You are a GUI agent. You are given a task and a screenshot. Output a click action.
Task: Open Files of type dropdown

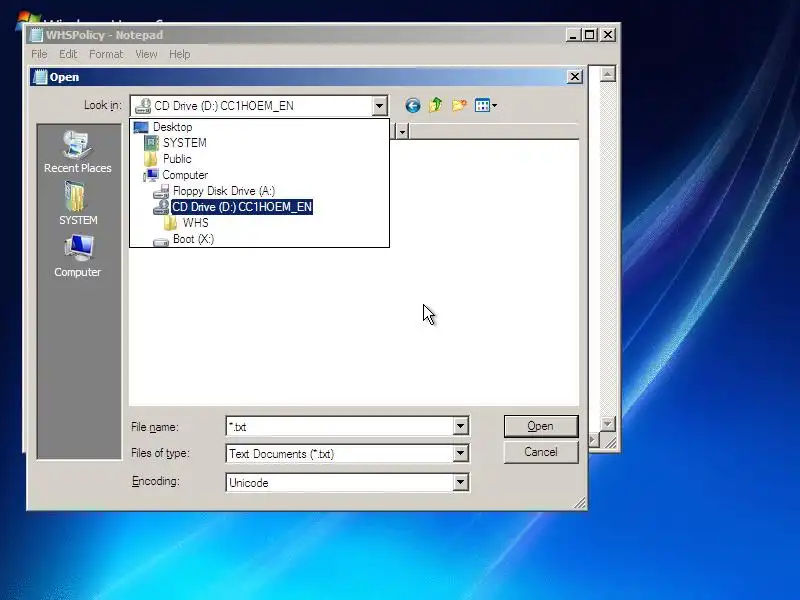[x=460, y=453]
